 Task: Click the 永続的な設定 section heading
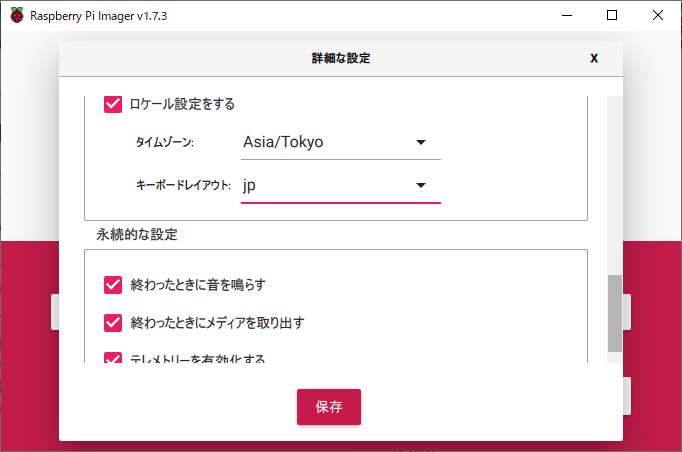138,235
